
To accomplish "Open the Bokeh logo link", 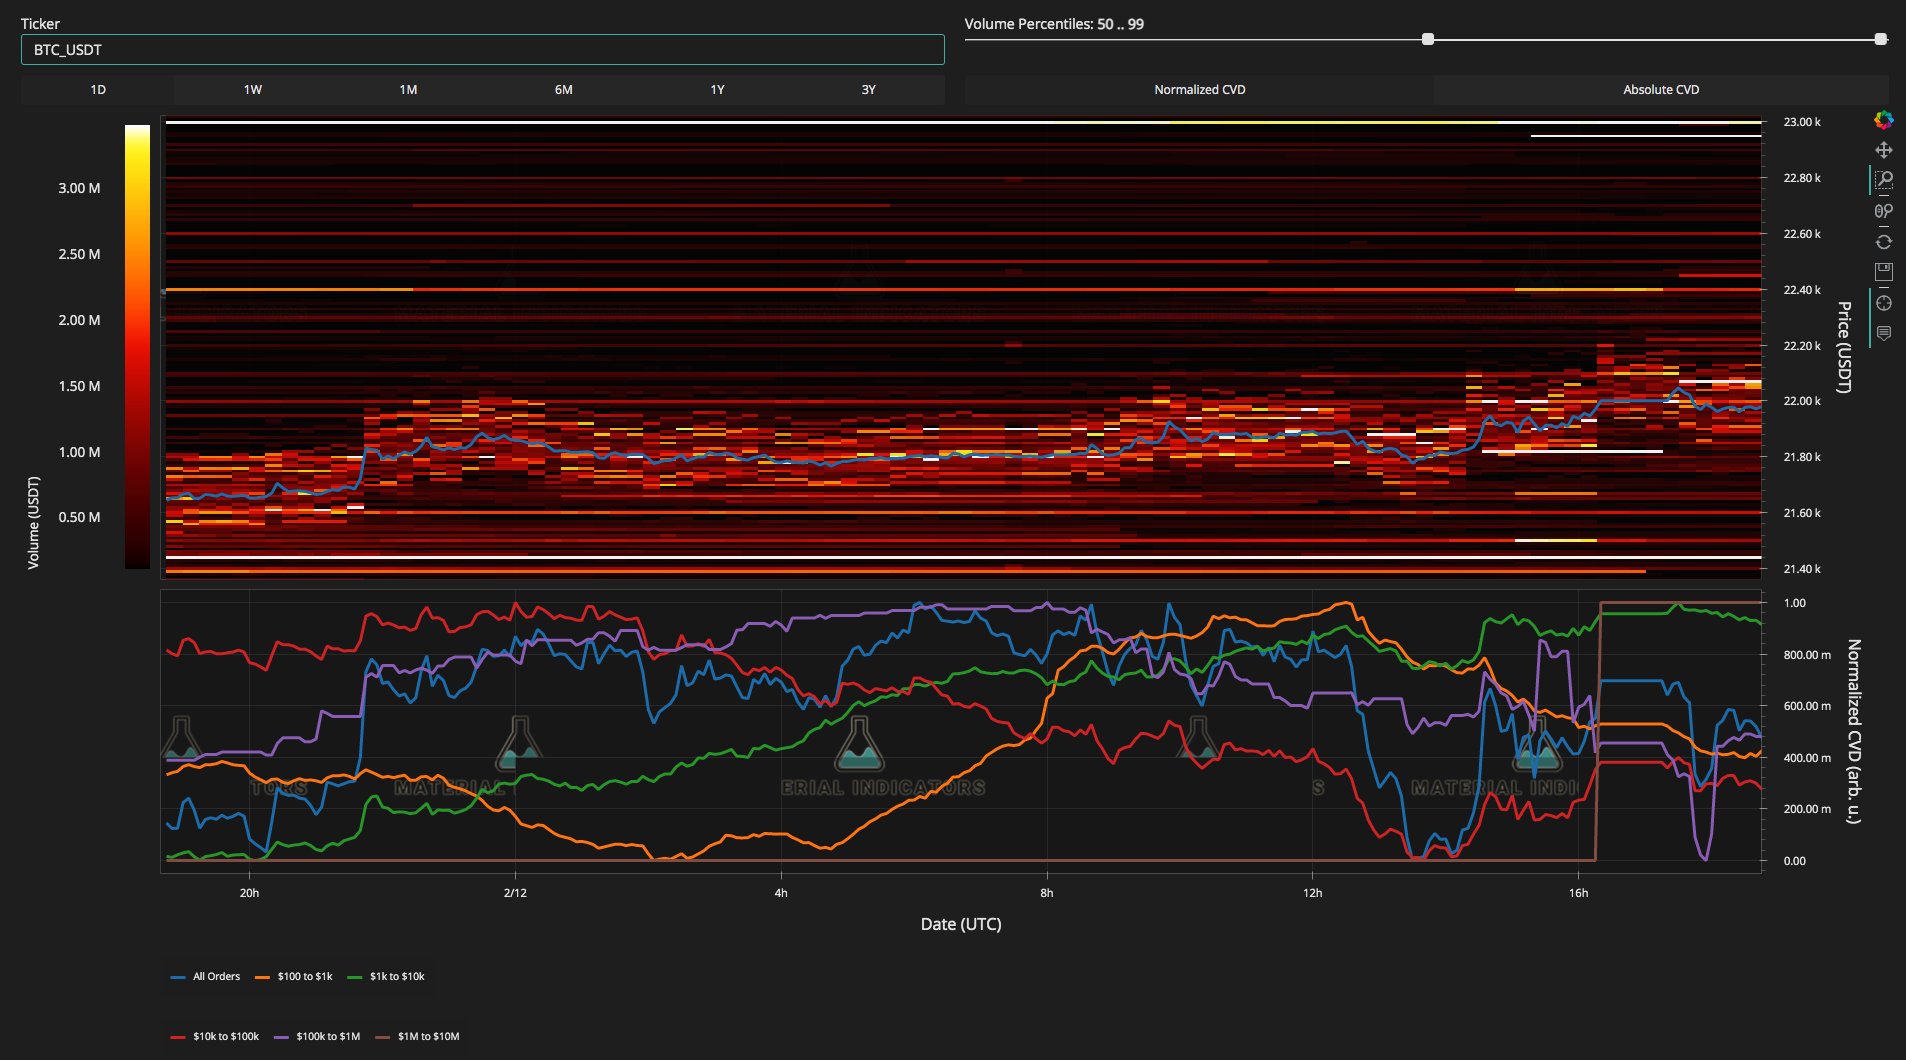I will (1883, 120).
